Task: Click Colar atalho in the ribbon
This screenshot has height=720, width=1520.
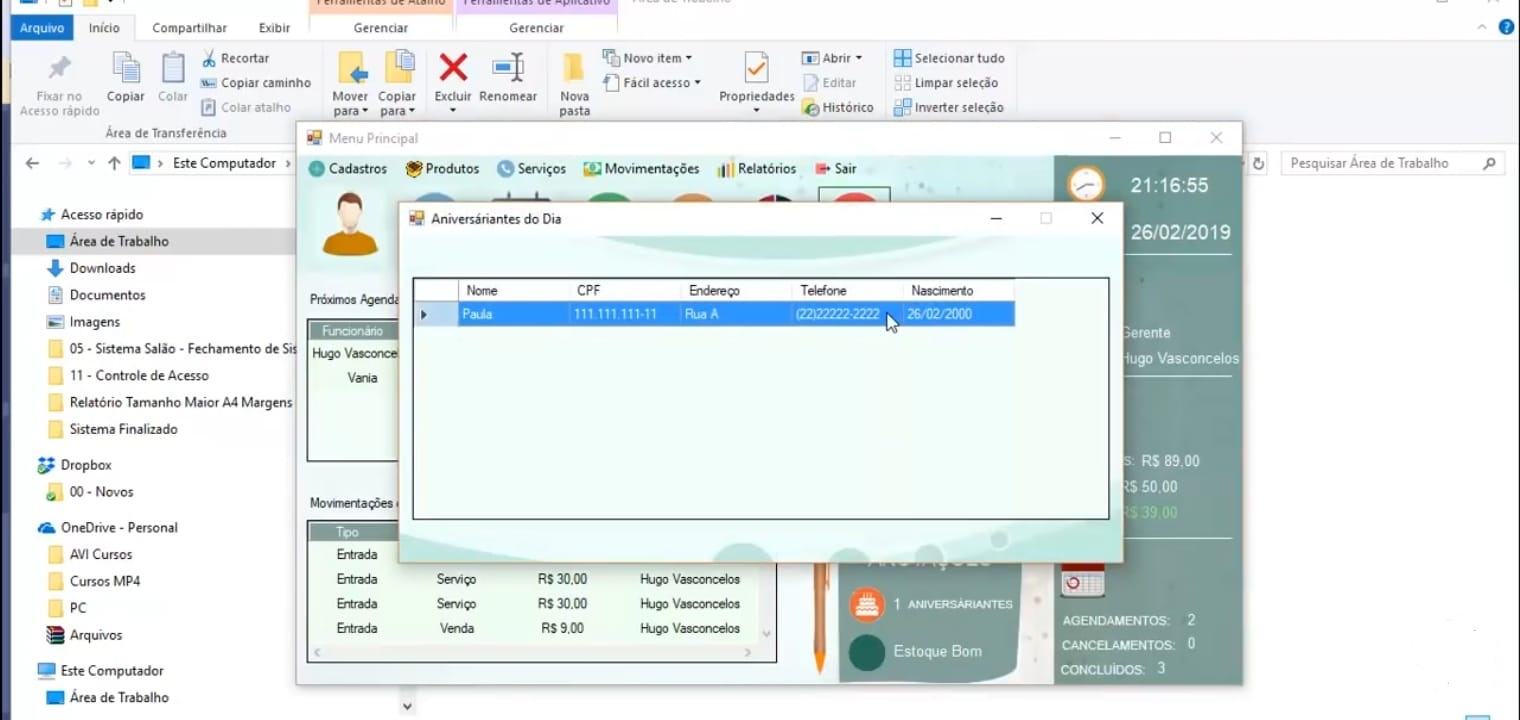Action: coord(246,108)
